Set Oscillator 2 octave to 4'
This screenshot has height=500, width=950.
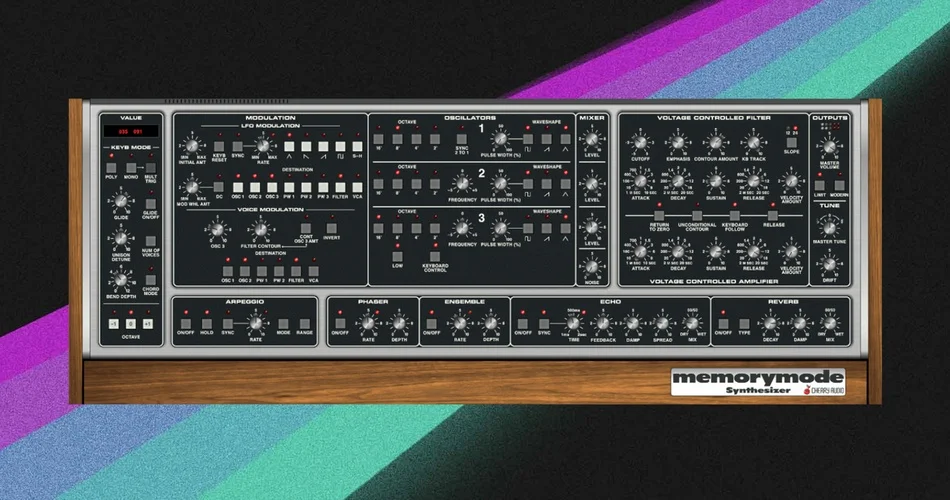[x=416, y=184]
